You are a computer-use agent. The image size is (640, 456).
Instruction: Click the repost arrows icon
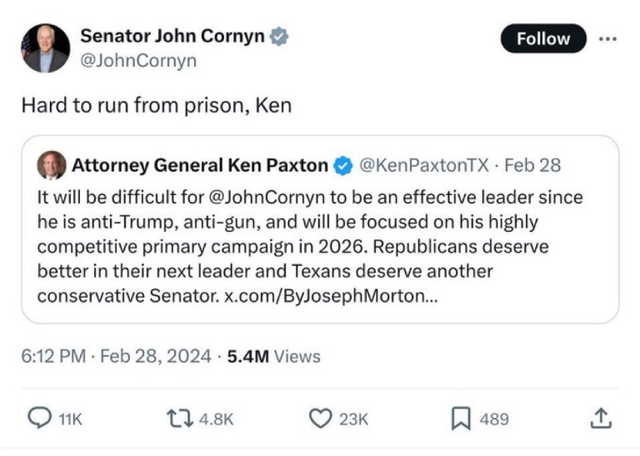pyautogui.click(x=180, y=419)
